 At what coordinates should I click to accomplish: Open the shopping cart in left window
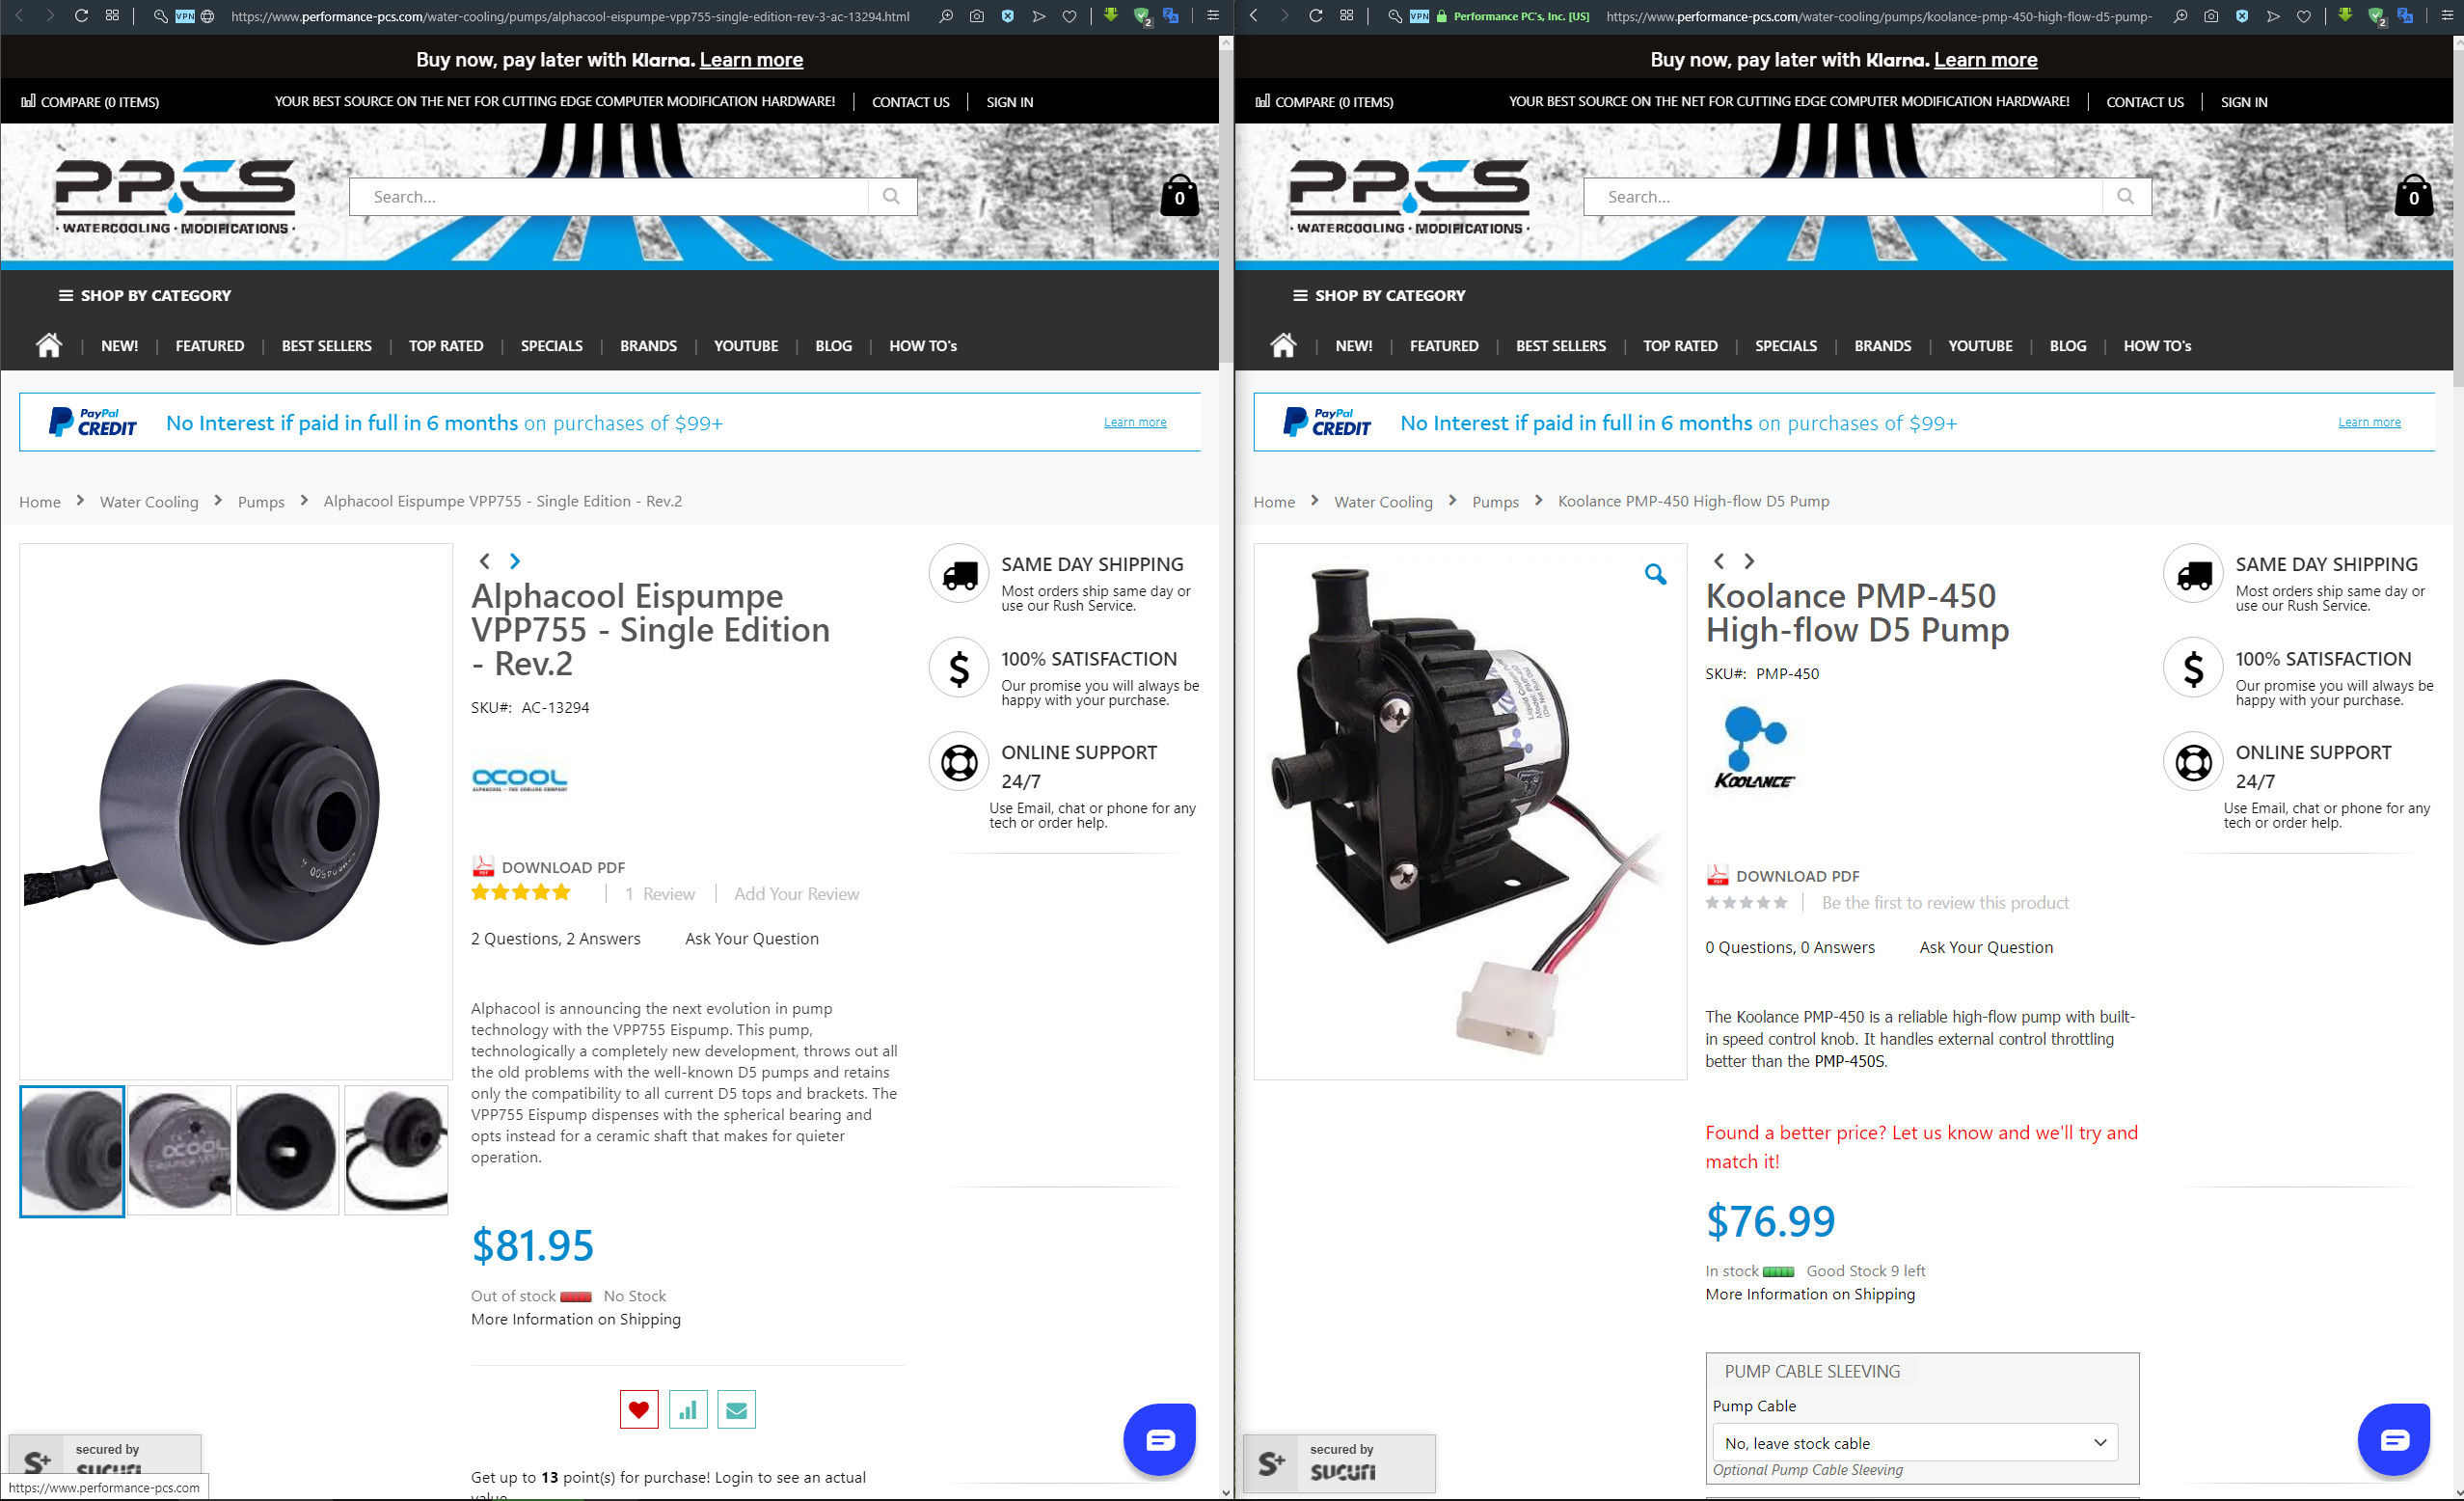click(x=1179, y=196)
